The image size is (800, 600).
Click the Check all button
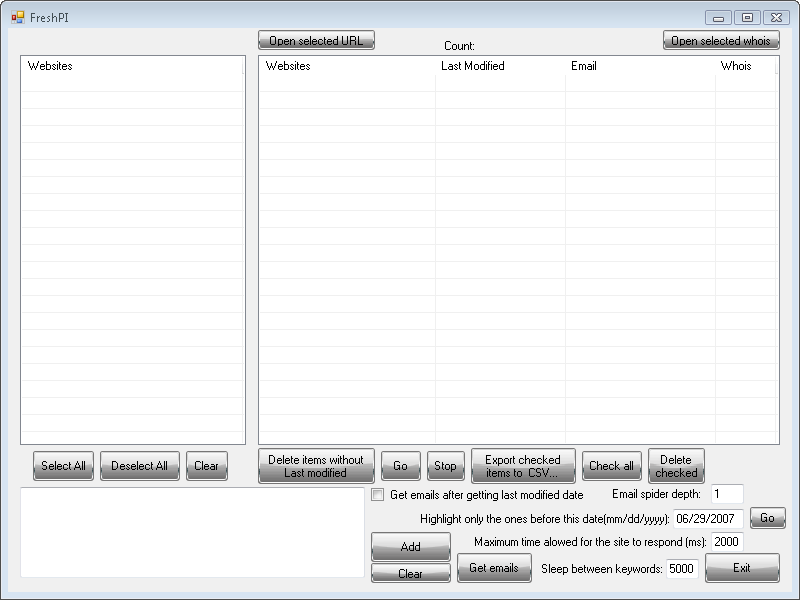(x=611, y=466)
